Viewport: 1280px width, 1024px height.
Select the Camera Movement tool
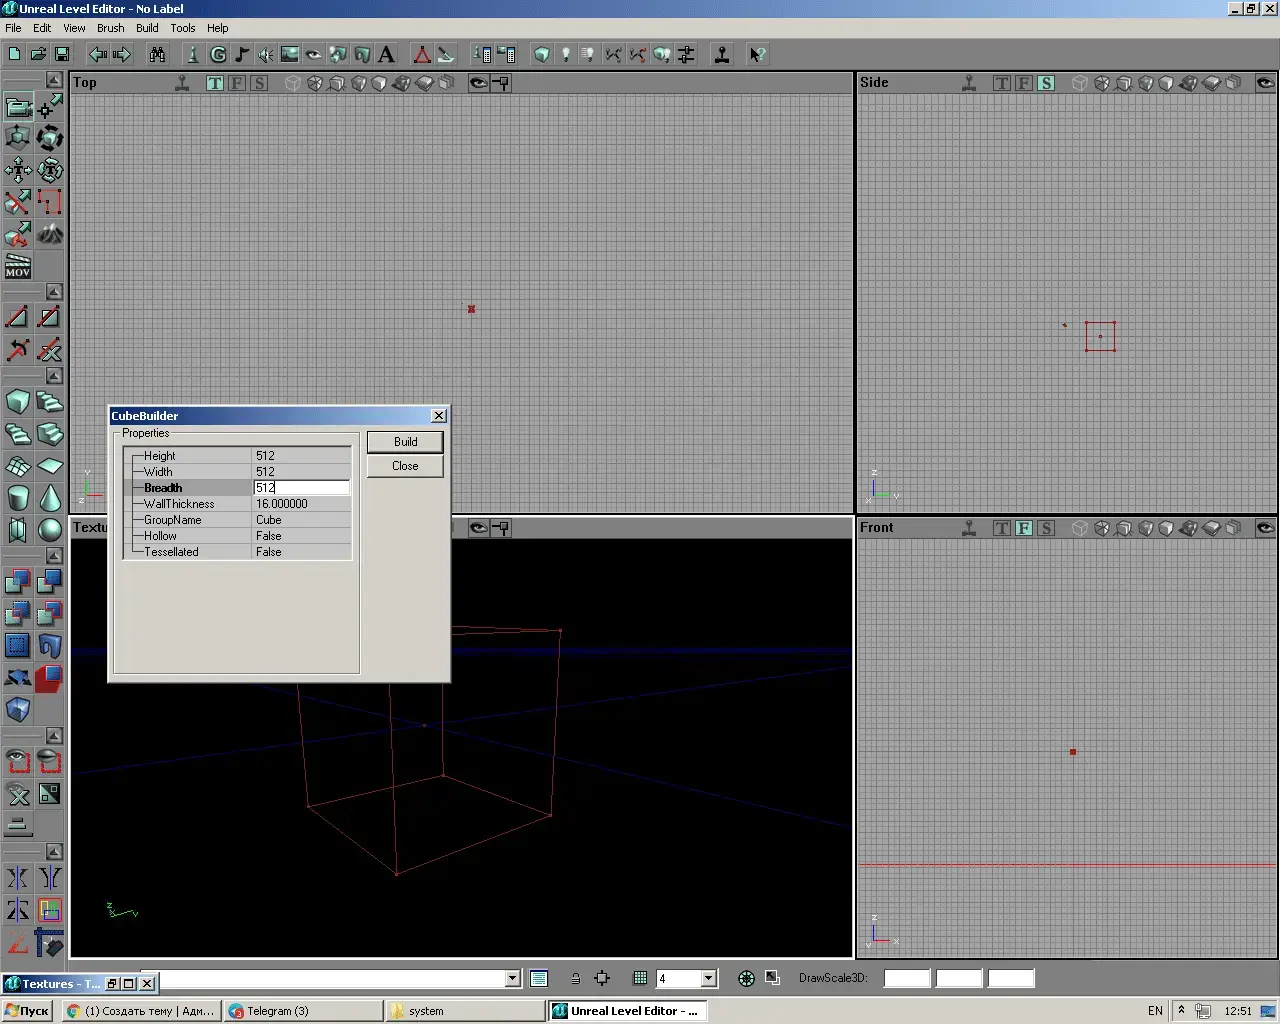click(x=18, y=106)
